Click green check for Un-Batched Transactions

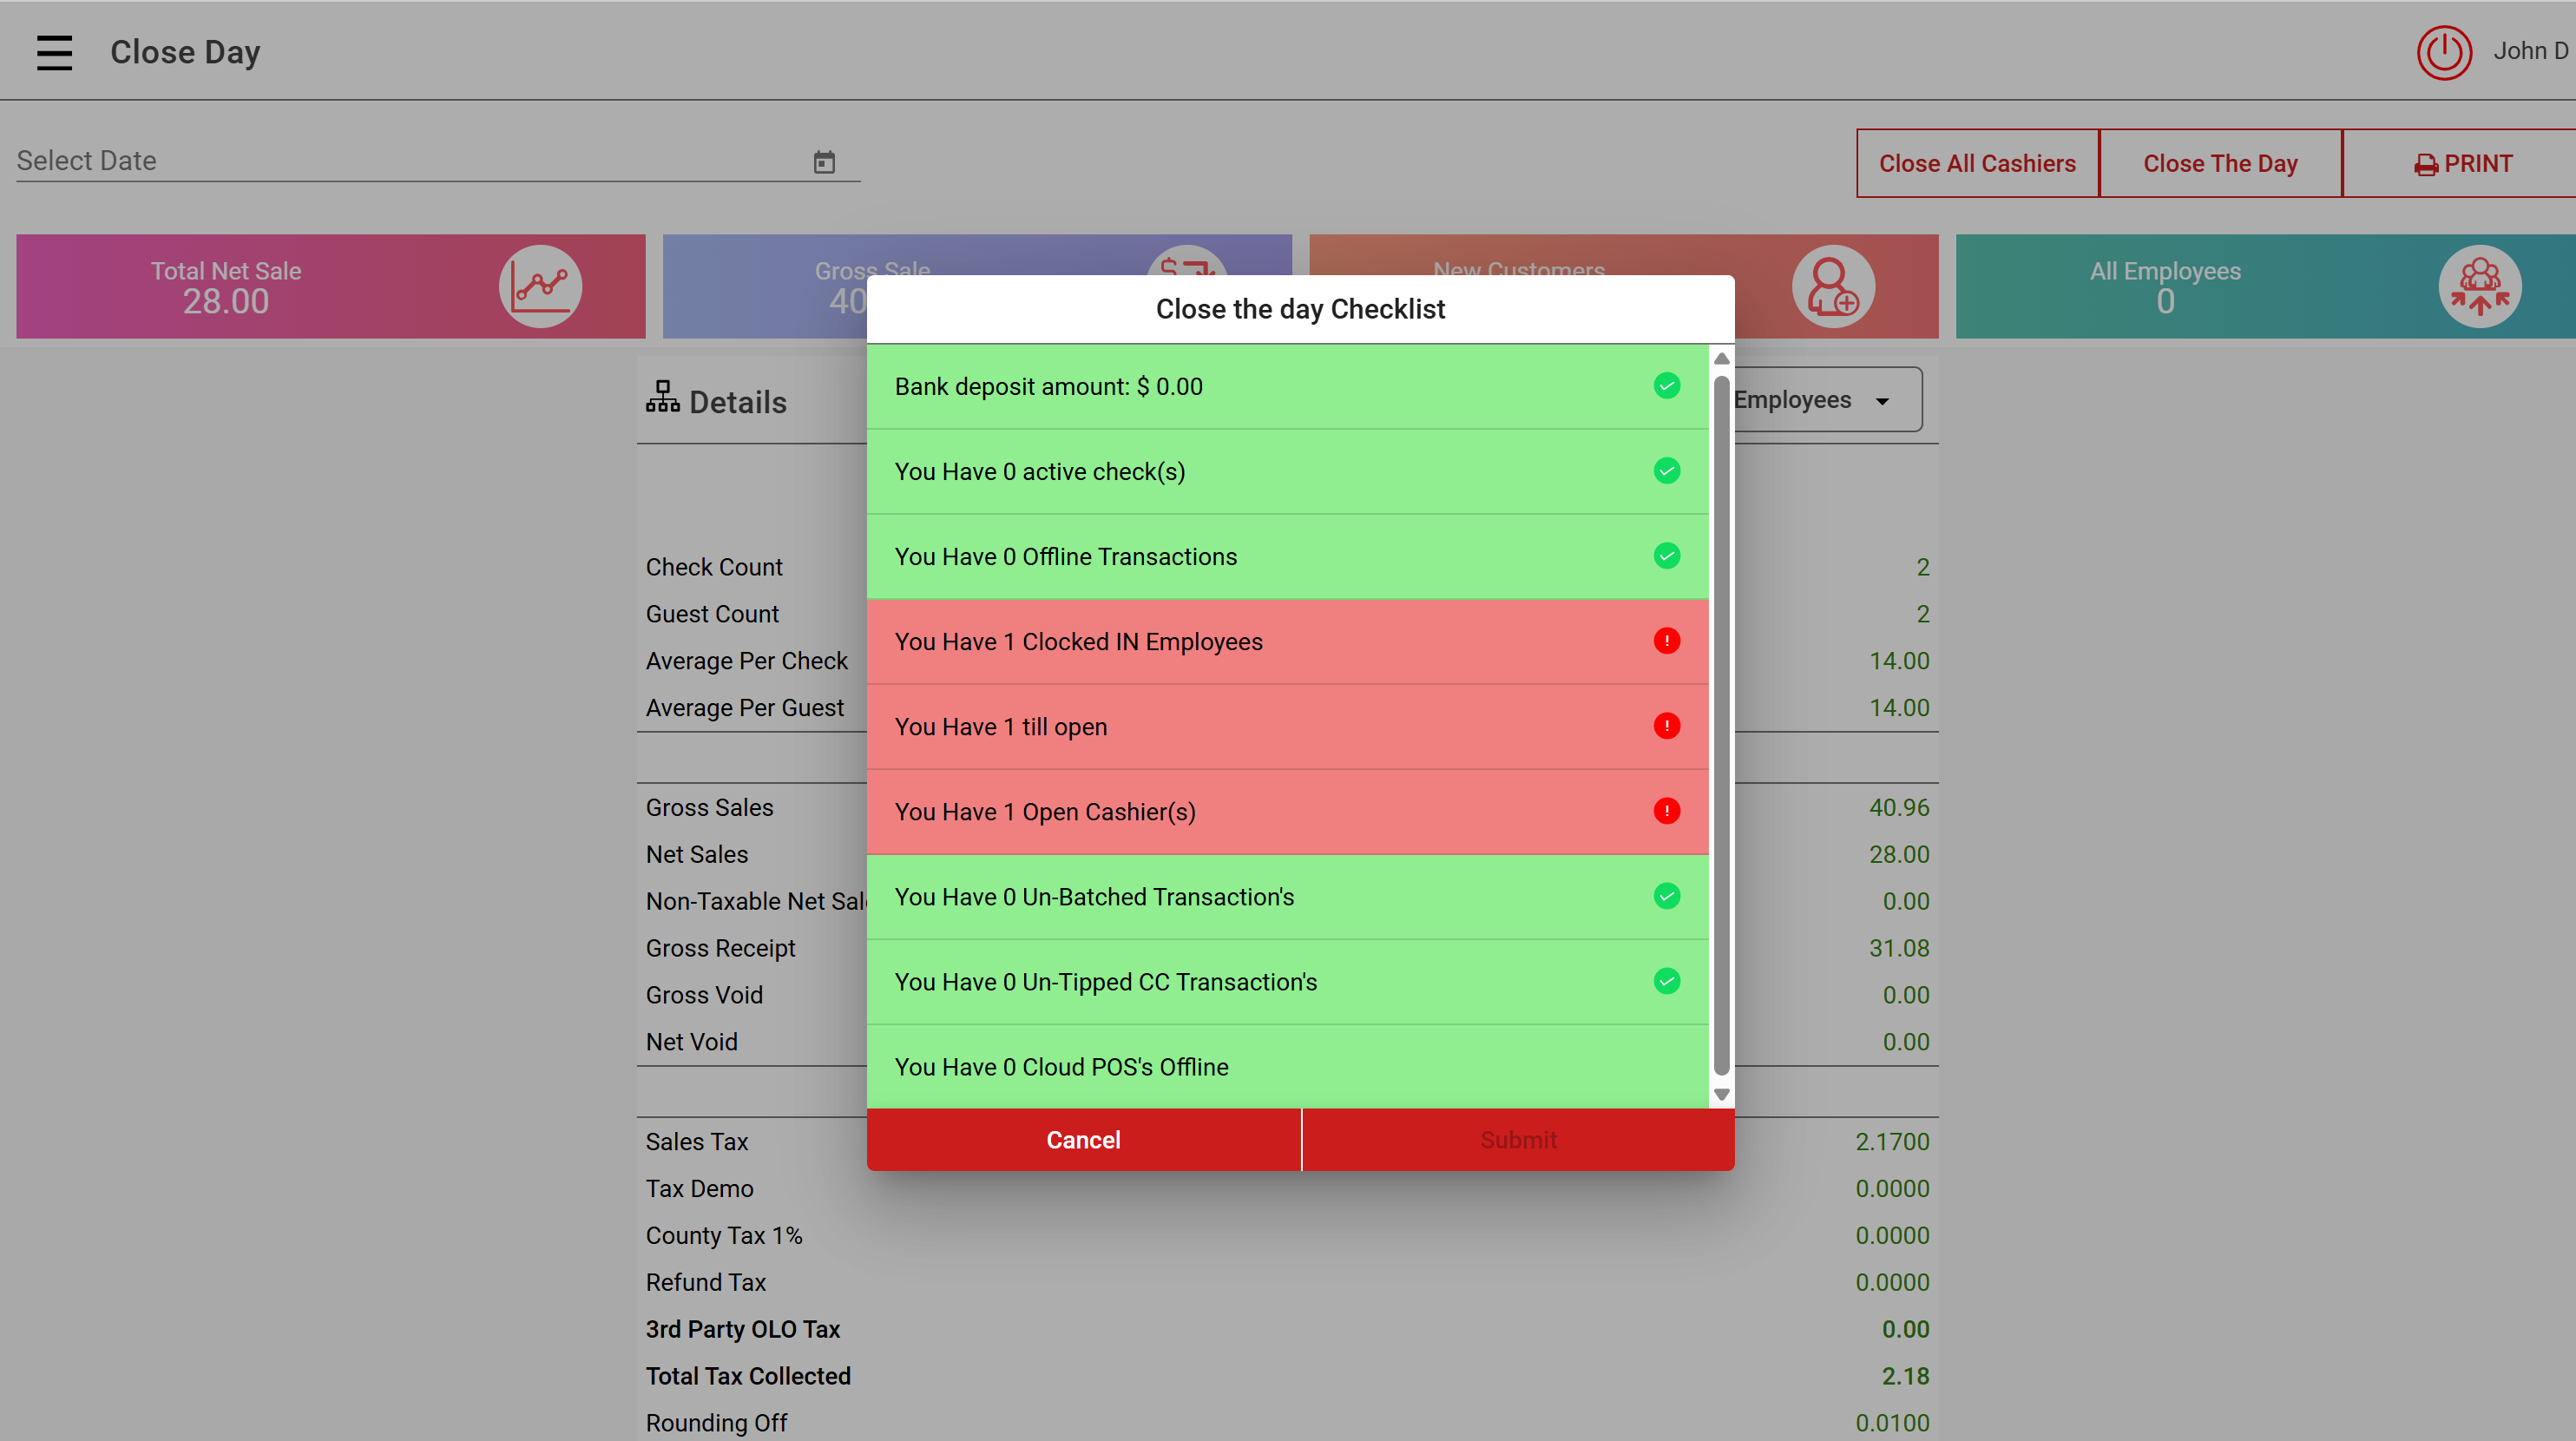(x=1666, y=896)
